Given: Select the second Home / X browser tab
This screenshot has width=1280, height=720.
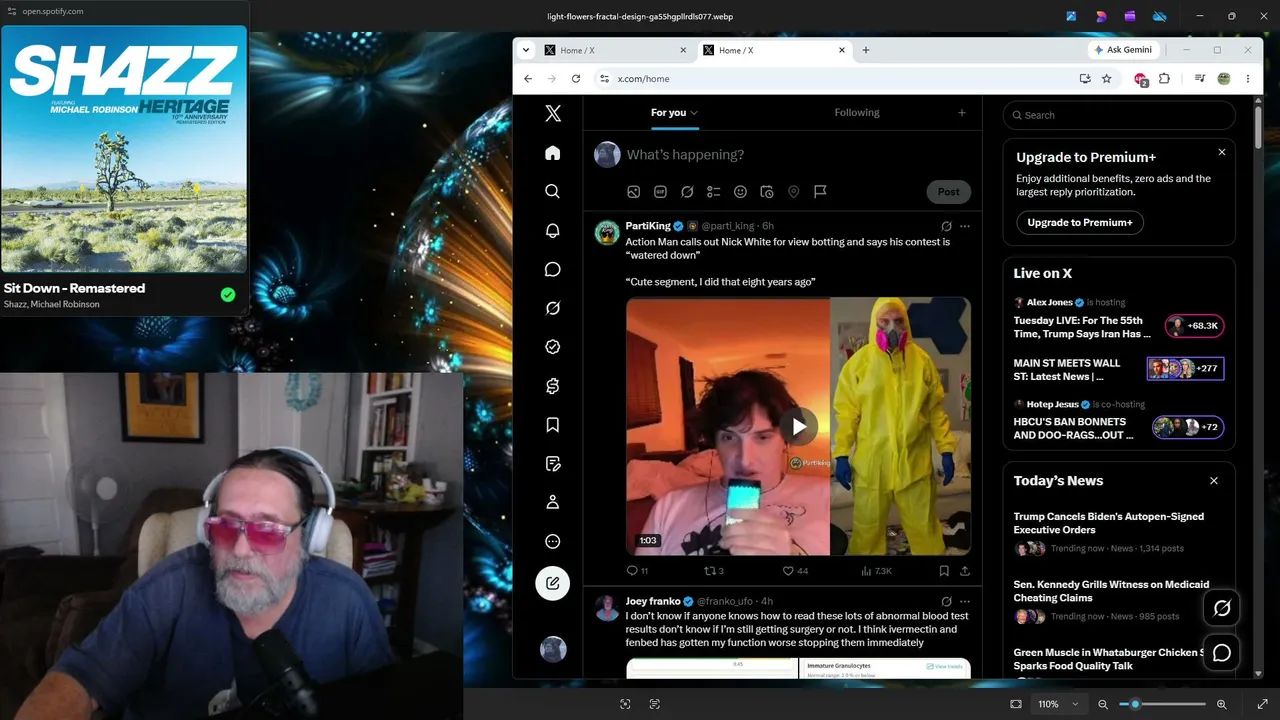Looking at the screenshot, I should pyautogui.click(x=773, y=50).
